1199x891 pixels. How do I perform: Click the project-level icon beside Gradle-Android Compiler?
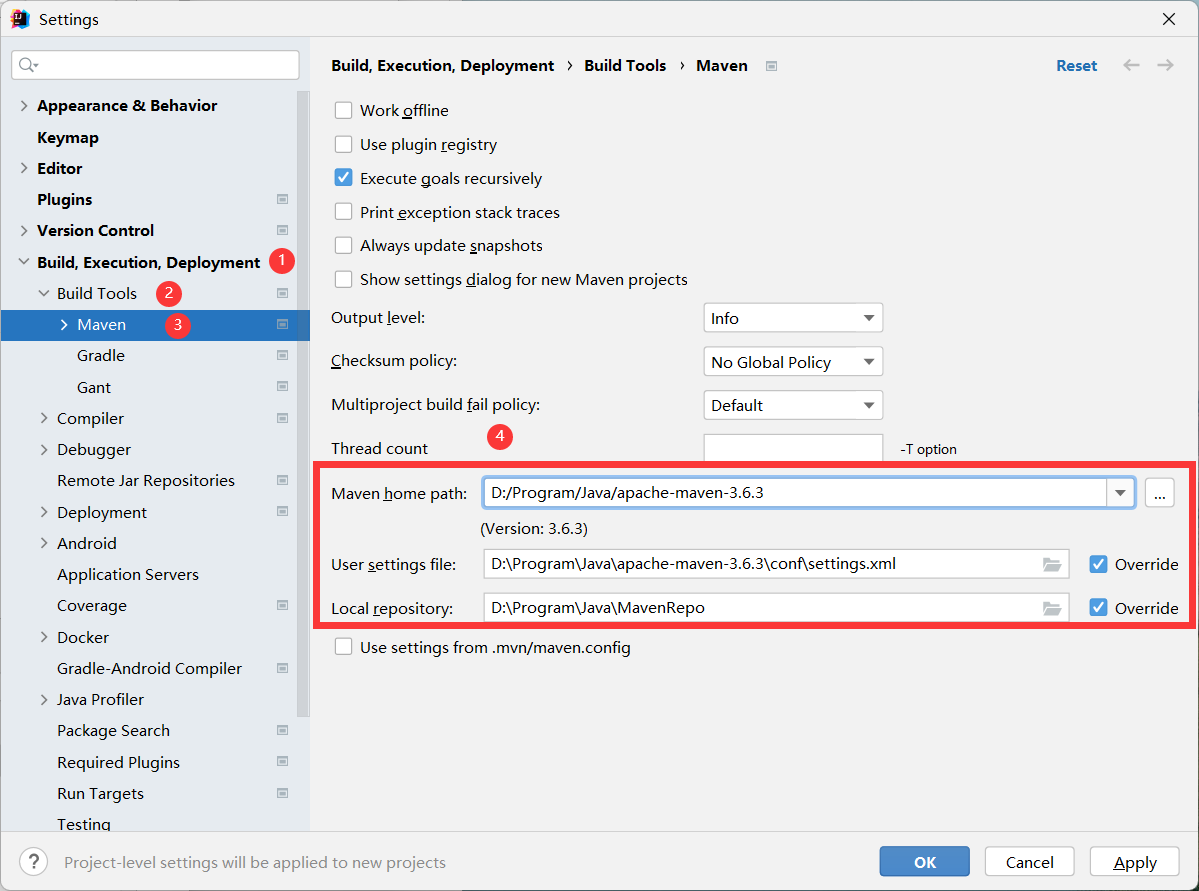[x=282, y=668]
